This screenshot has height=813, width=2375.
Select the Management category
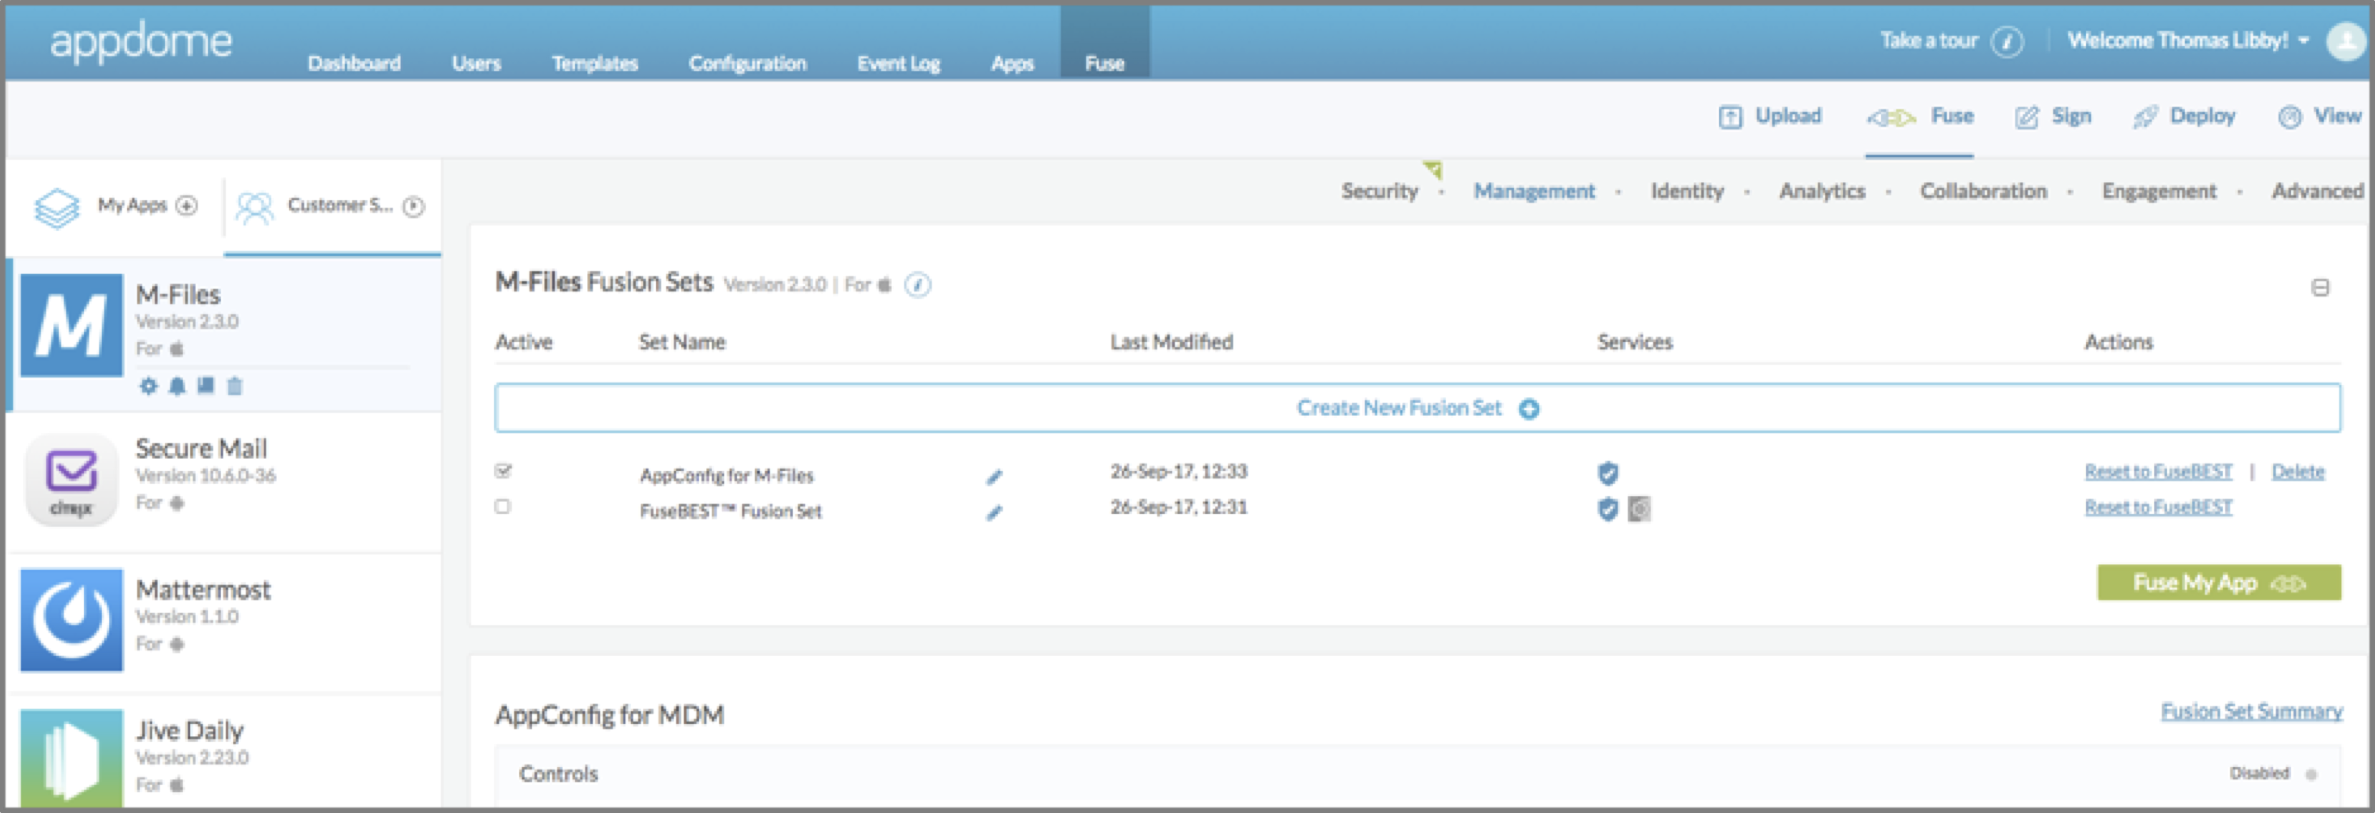pos(1534,191)
